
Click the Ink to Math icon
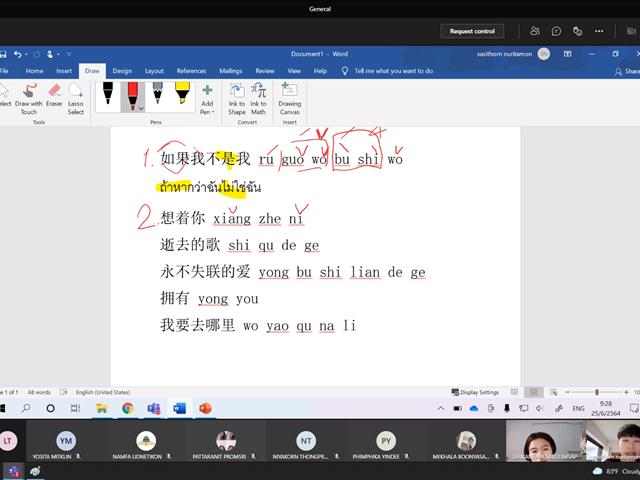(258, 99)
